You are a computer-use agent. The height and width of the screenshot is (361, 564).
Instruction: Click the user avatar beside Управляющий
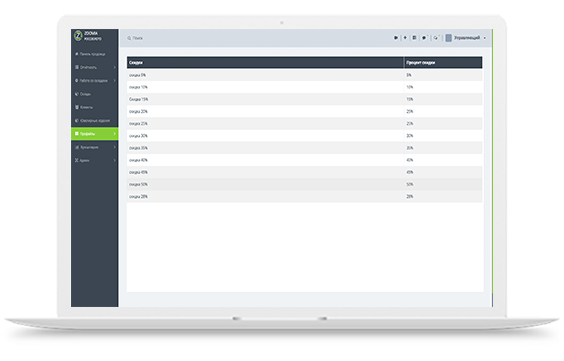coord(449,38)
